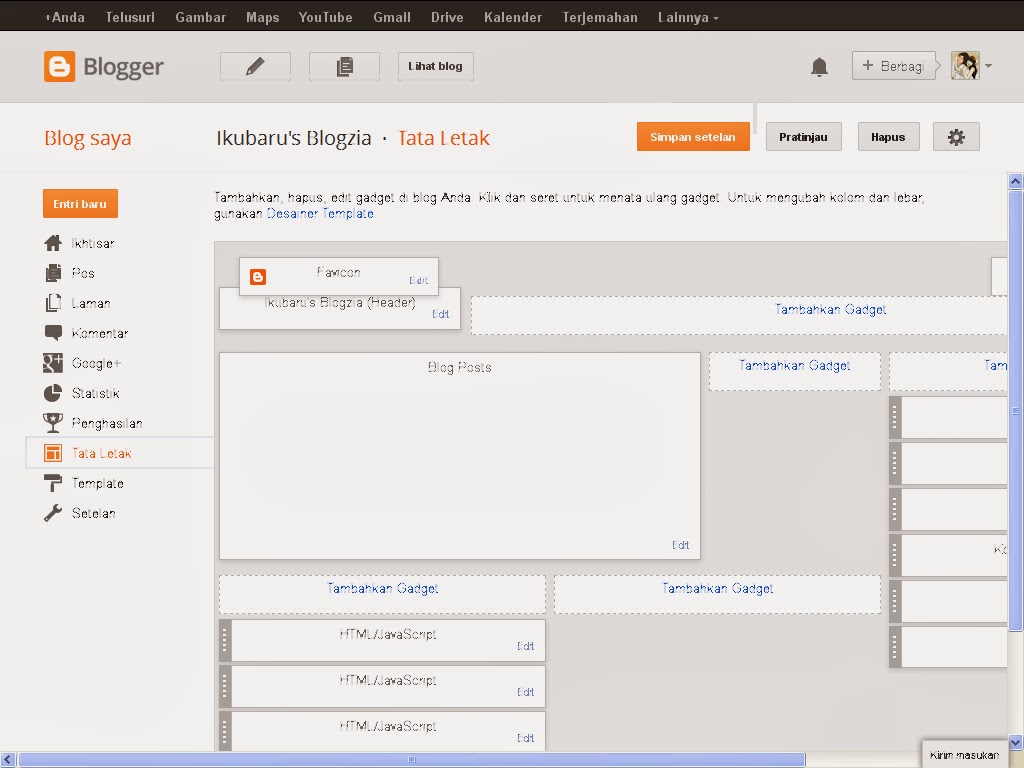Open new post with pencil icon
This screenshot has width=1024, height=768.
tap(255, 66)
